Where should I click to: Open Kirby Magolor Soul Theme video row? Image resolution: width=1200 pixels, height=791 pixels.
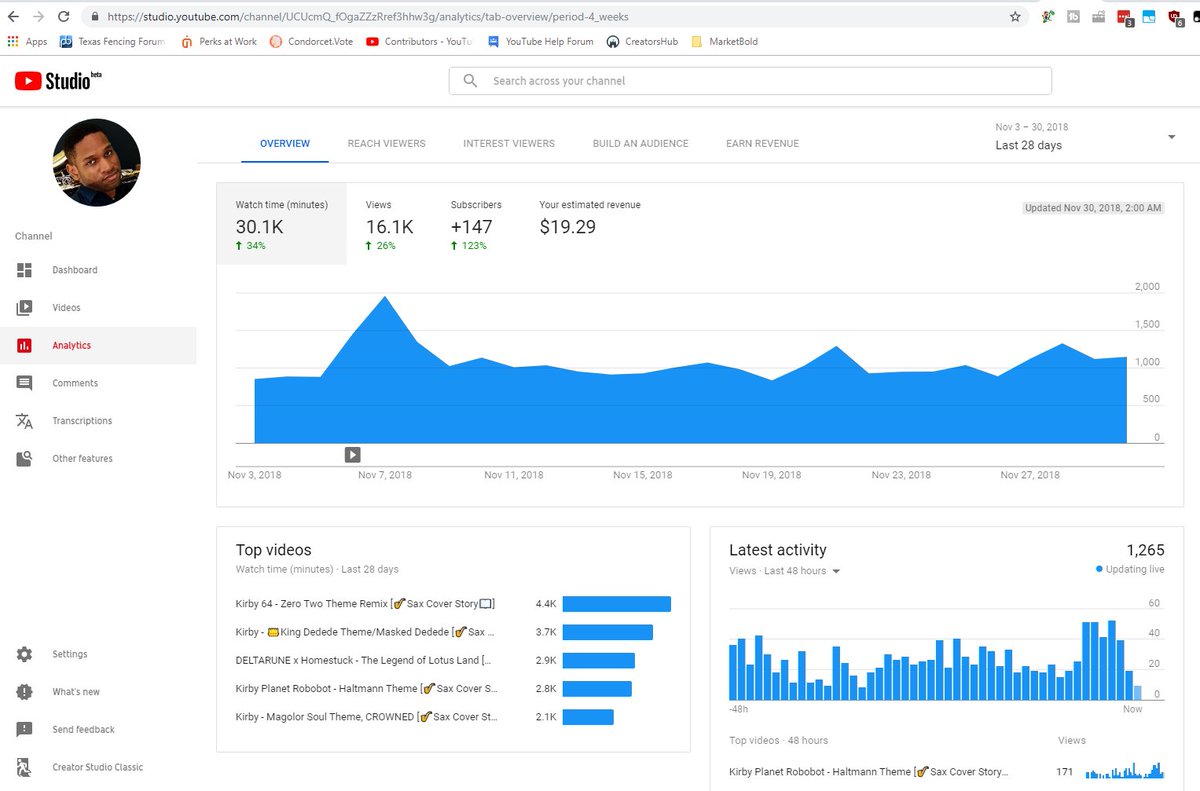tap(366, 717)
